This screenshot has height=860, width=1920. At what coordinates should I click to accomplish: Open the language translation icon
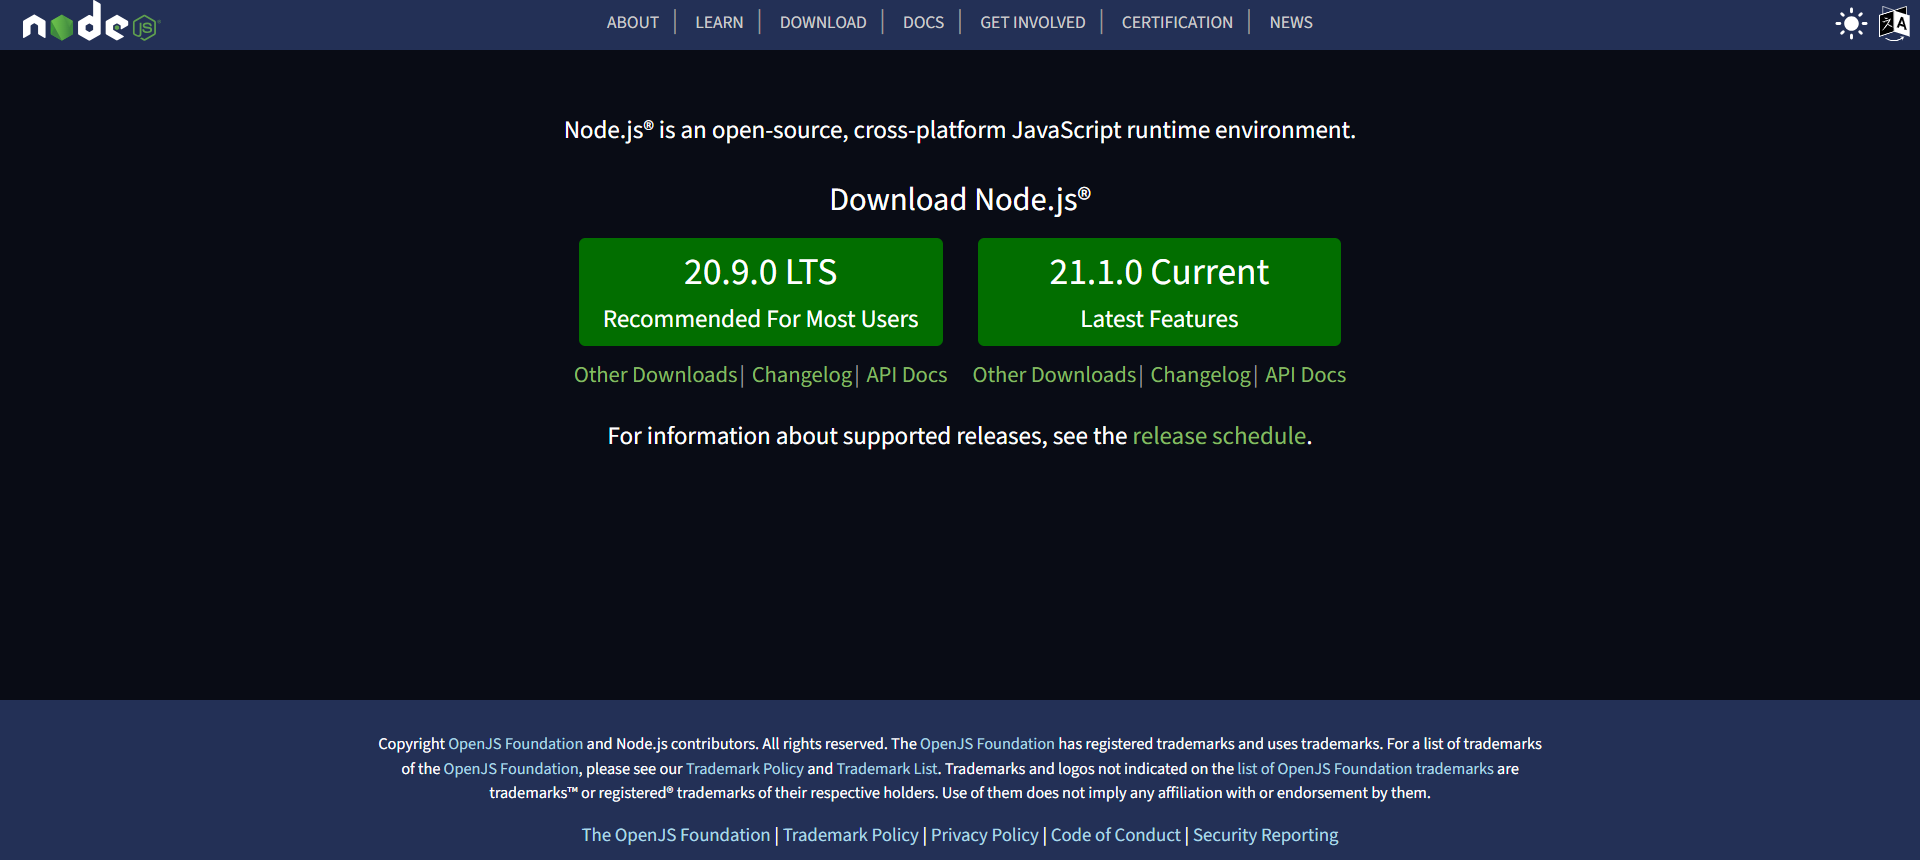coord(1894,23)
